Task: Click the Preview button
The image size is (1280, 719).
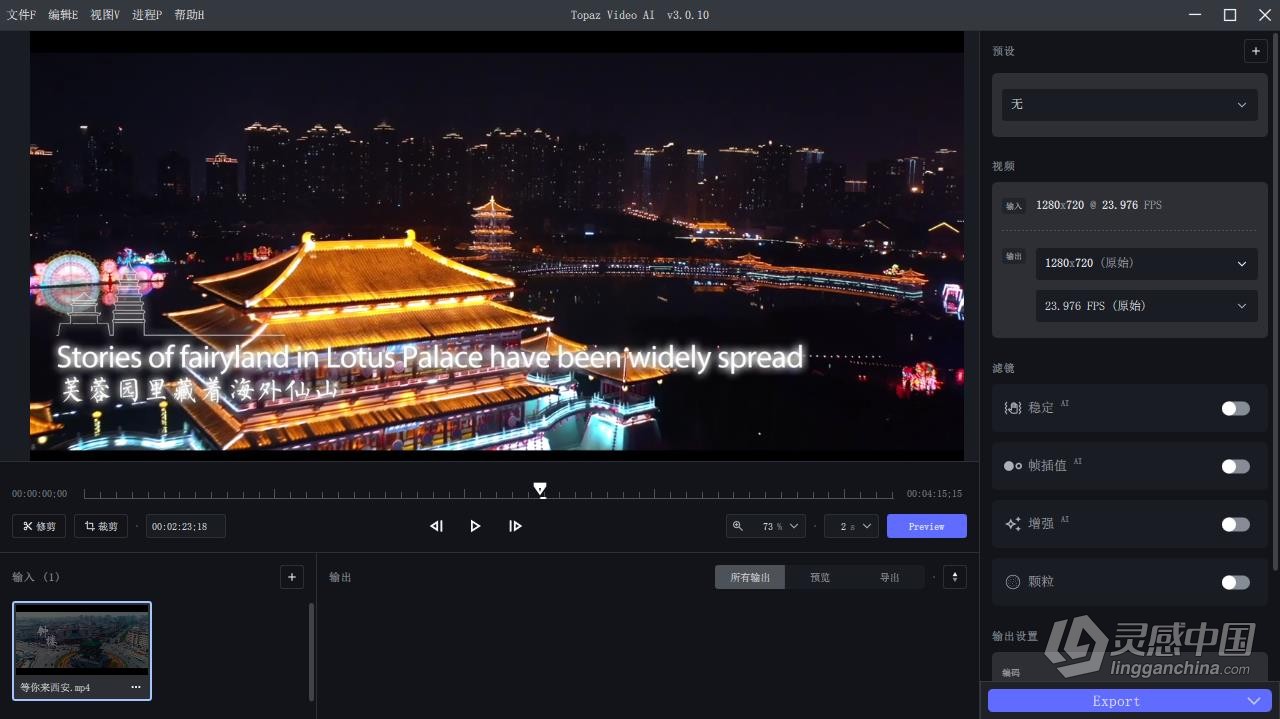Action: pos(926,525)
